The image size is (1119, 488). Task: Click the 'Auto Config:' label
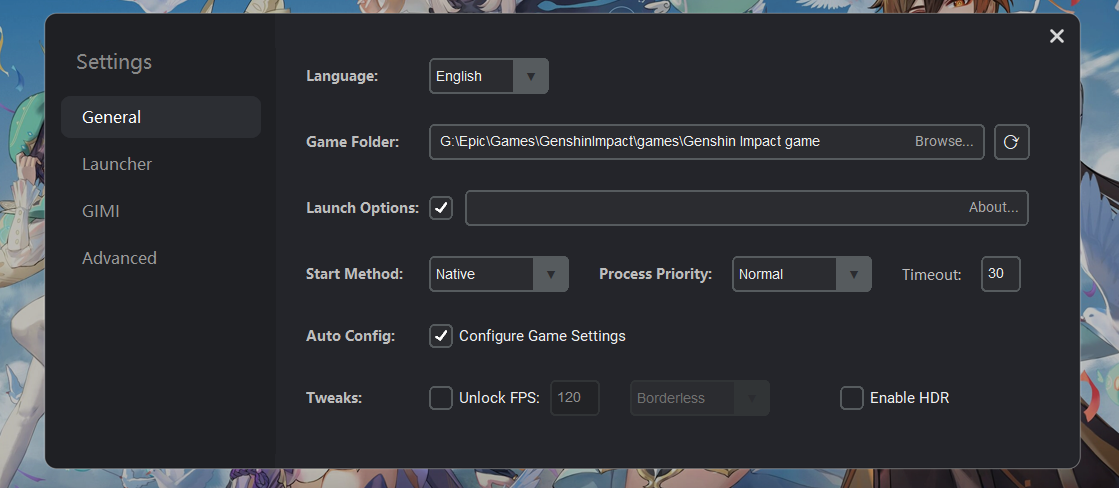[350, 336]
